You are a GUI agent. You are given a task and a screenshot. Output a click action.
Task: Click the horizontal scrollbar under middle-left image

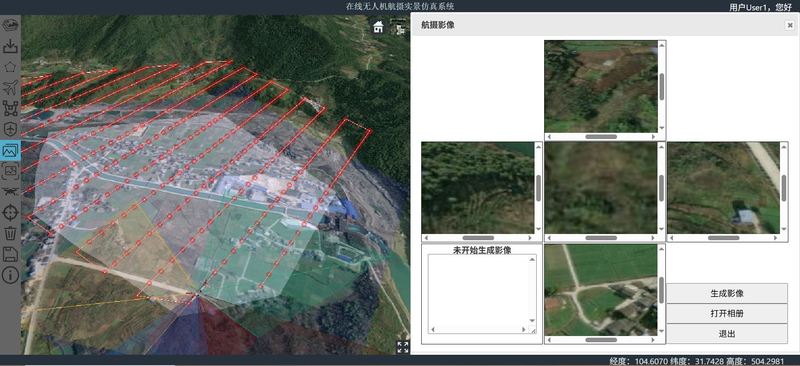point(478,238)
